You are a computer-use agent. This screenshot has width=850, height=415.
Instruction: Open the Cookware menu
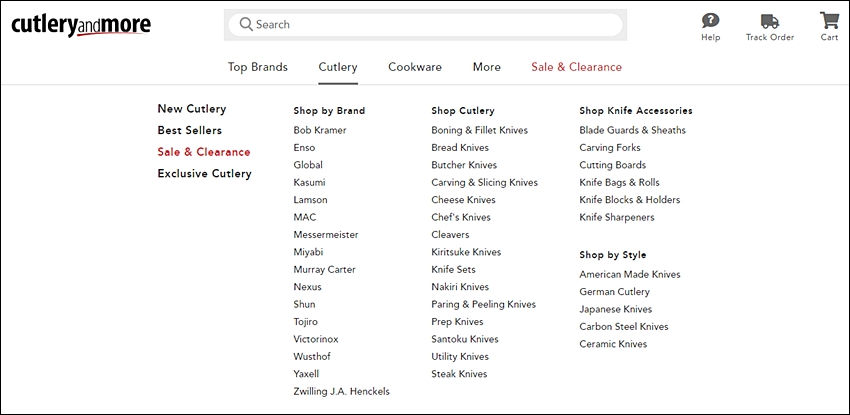point(415,67)
